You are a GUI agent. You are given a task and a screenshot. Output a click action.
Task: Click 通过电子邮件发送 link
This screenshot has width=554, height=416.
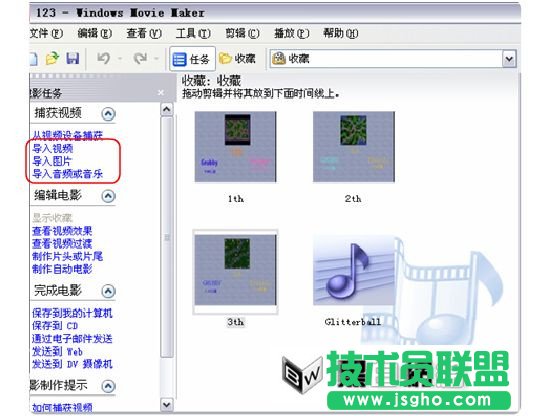[72, 339]
